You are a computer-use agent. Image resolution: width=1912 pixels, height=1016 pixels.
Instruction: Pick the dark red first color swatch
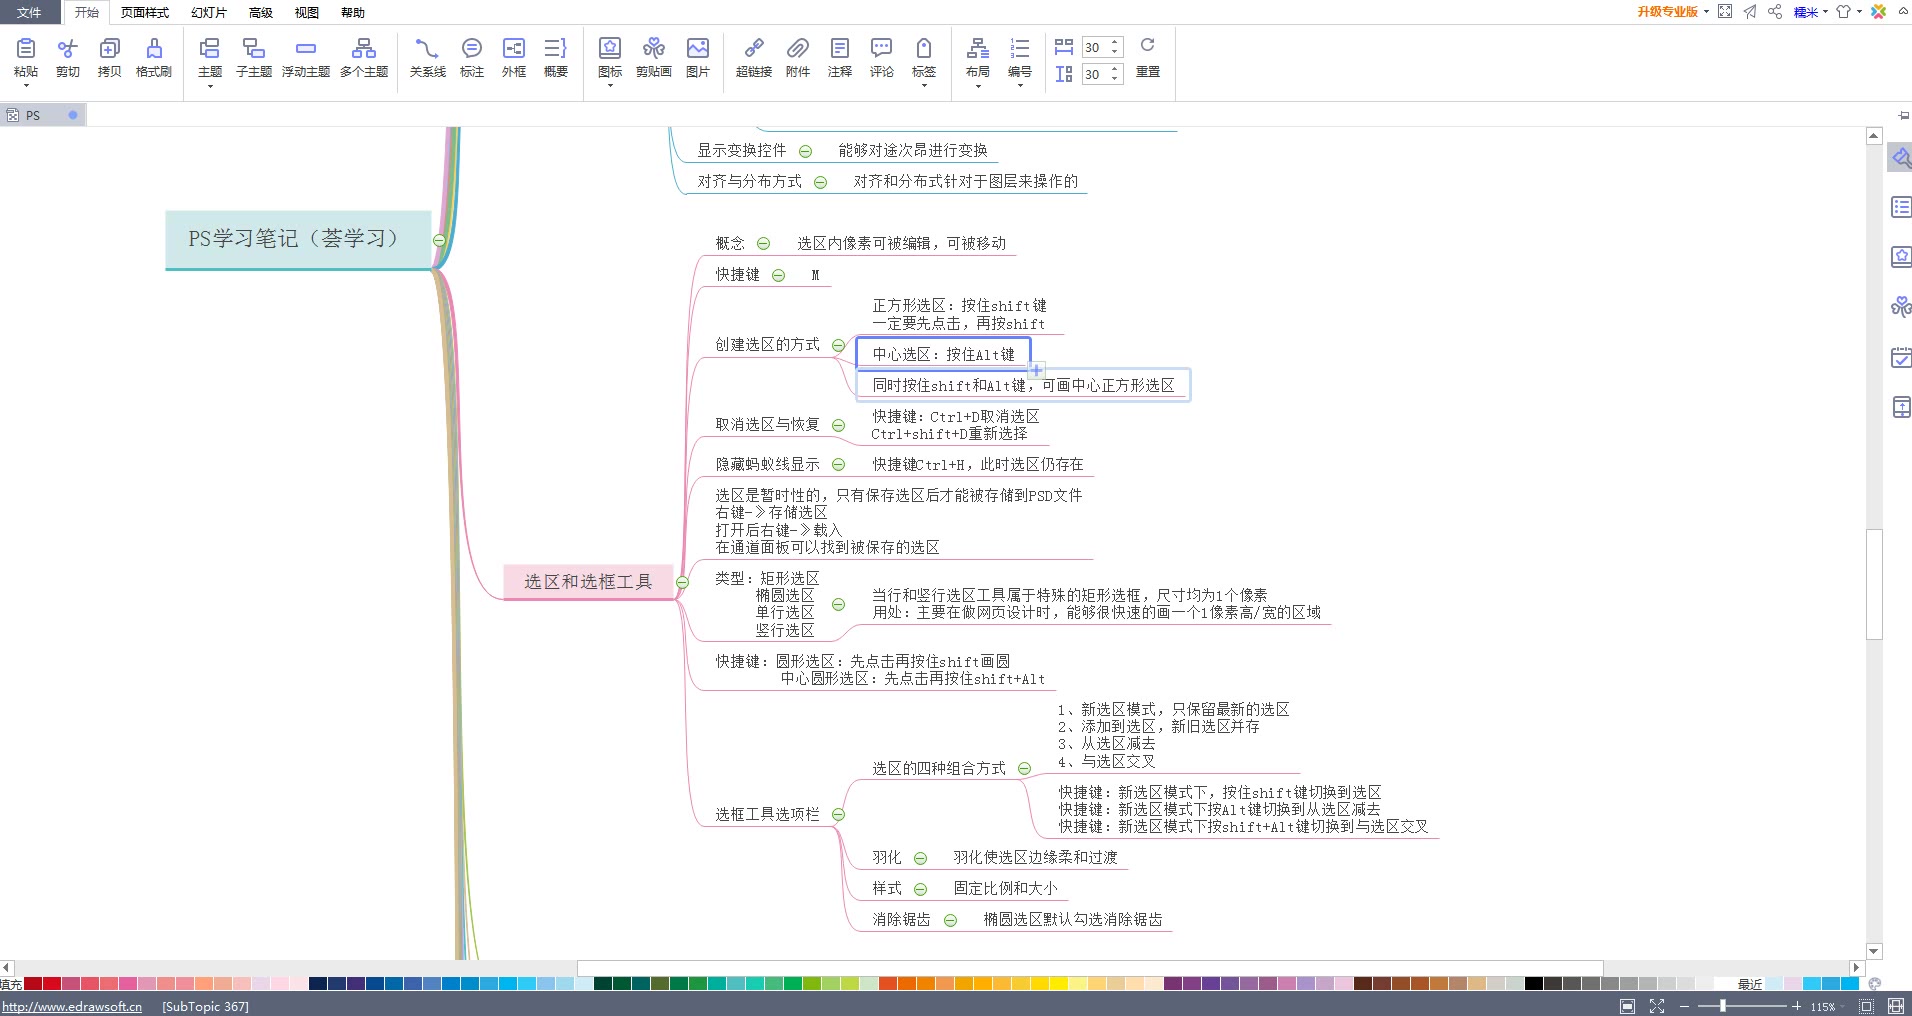click(x=33, y=984)
